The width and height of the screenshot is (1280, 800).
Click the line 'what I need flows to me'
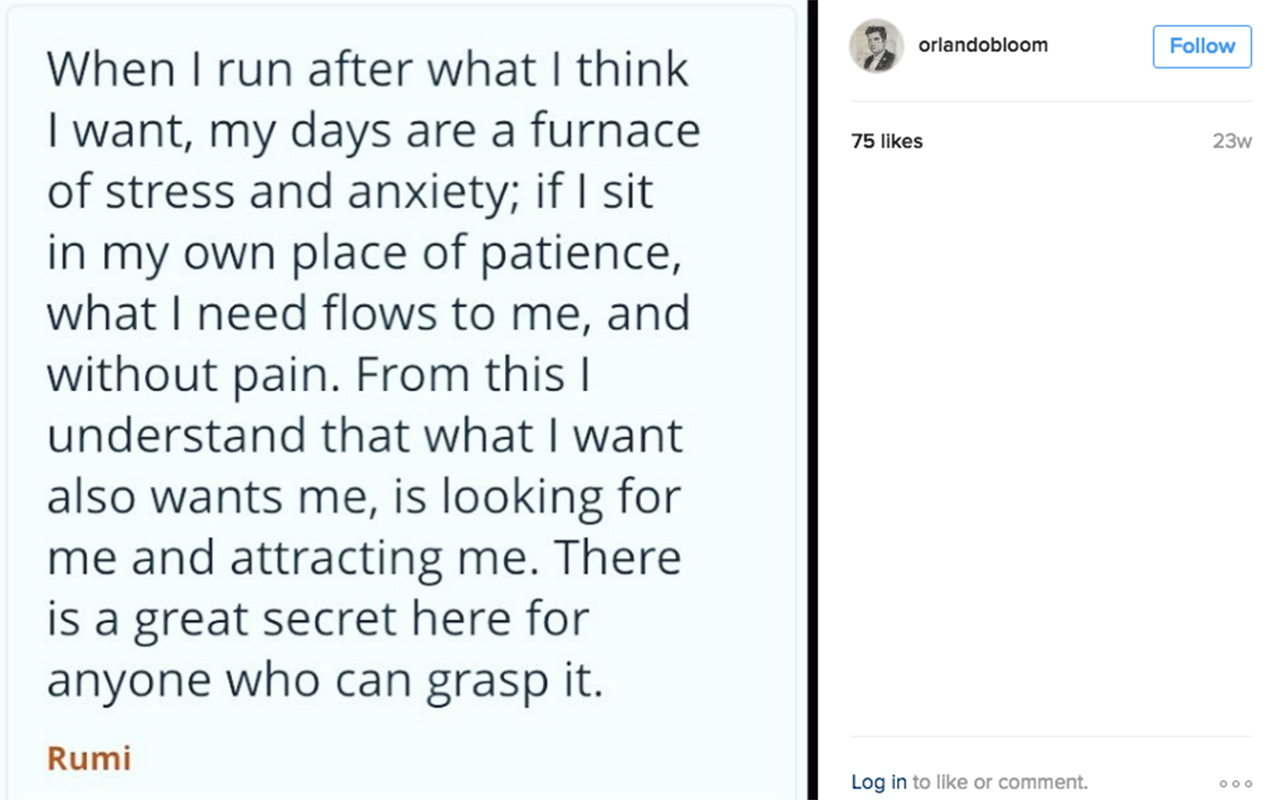pos(368,313)
